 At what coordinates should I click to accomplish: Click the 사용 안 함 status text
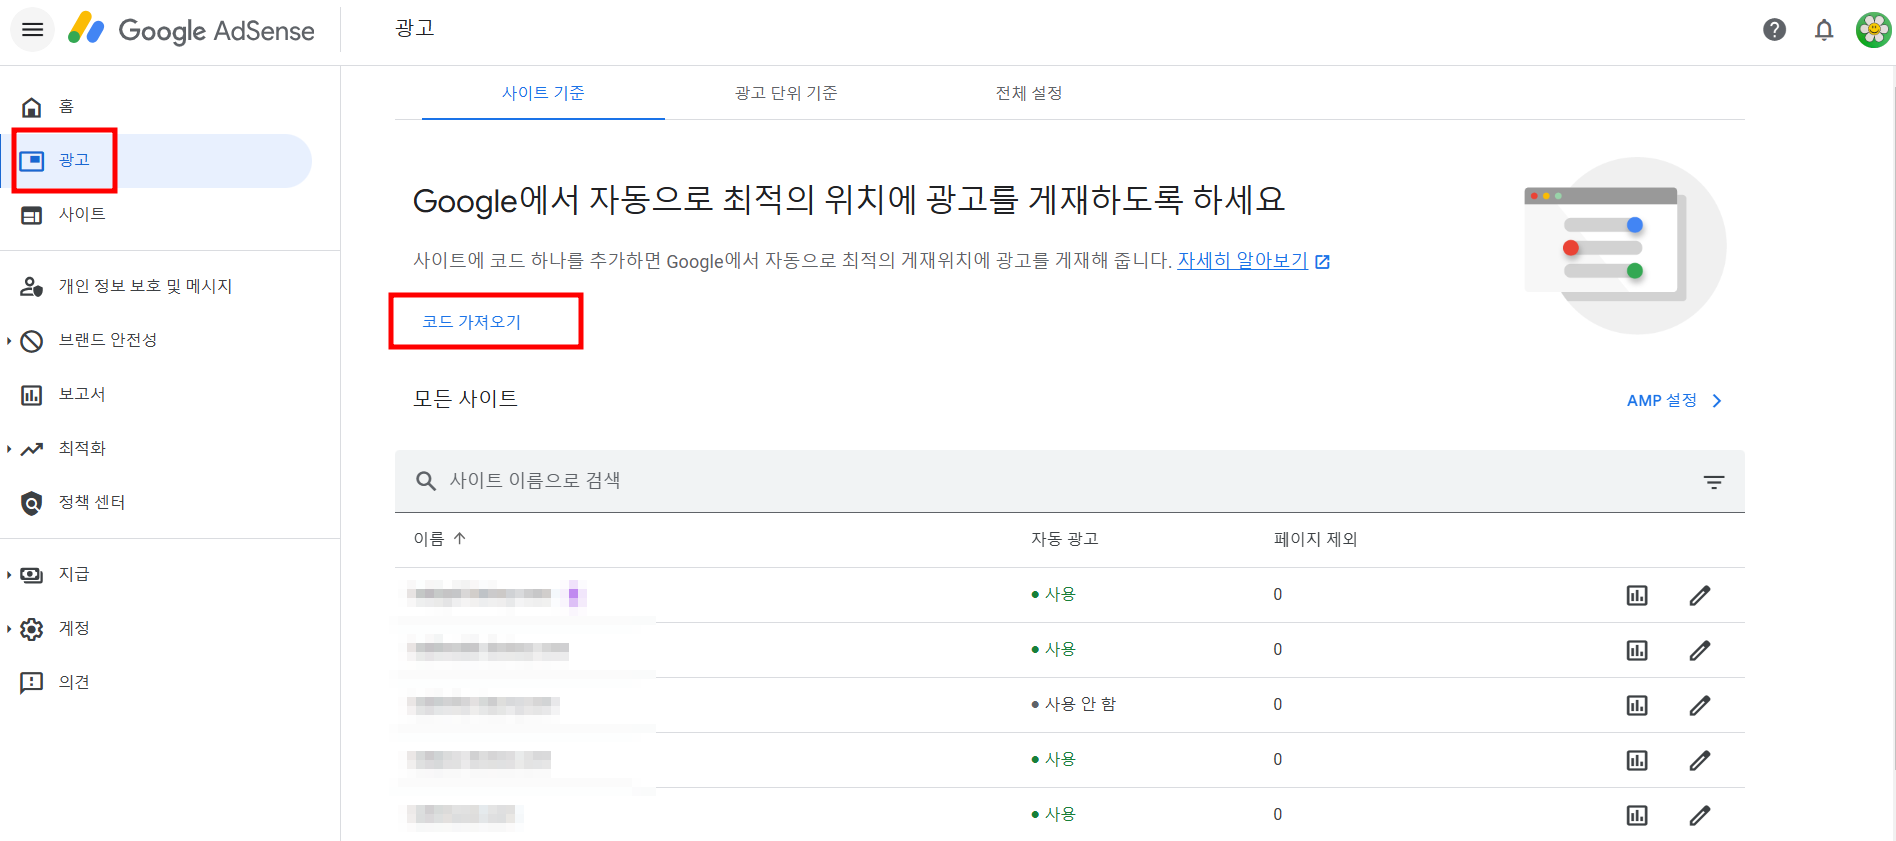1080,704
